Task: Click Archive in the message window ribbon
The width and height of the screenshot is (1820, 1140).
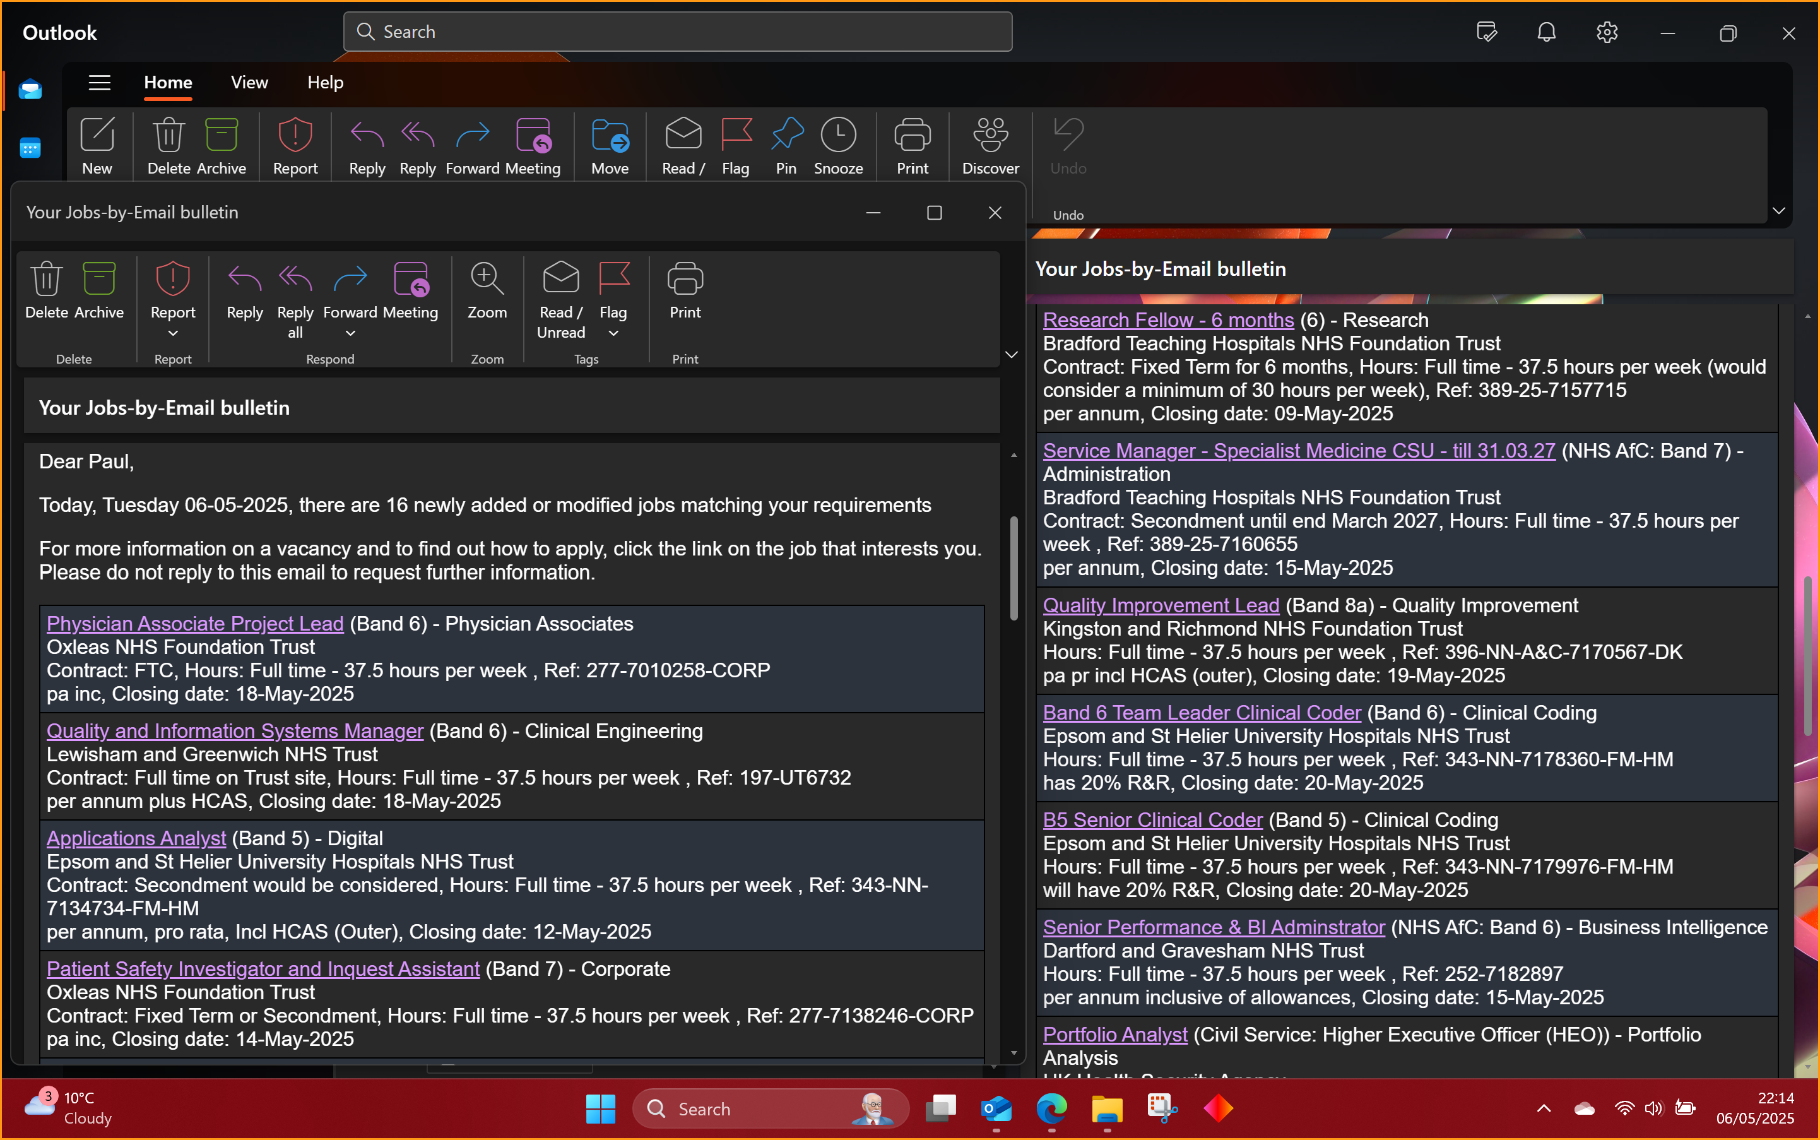Action: click(99, 291)
